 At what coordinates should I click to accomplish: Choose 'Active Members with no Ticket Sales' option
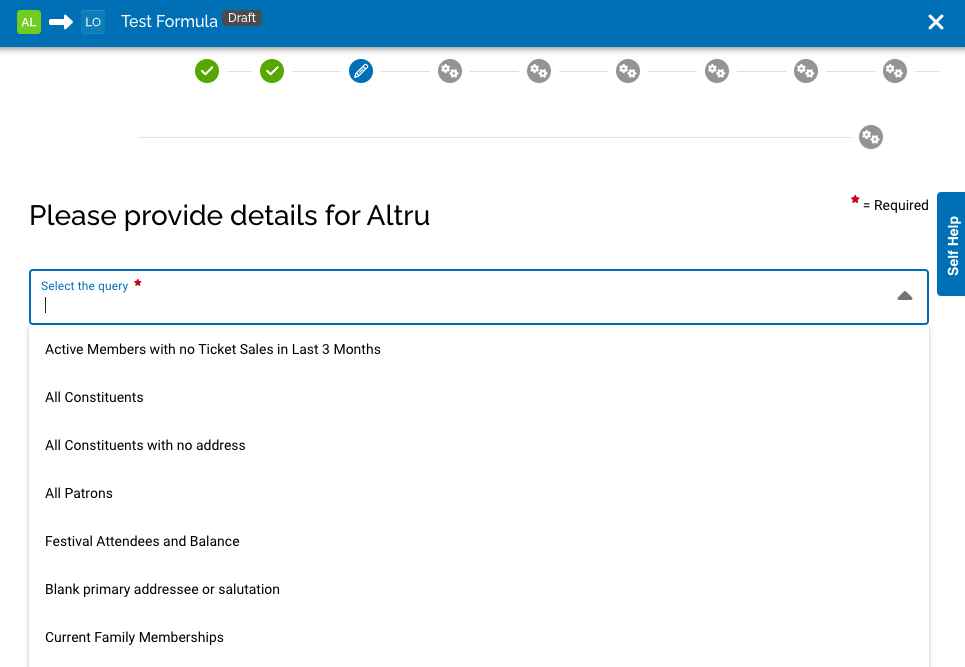(213, 349)
